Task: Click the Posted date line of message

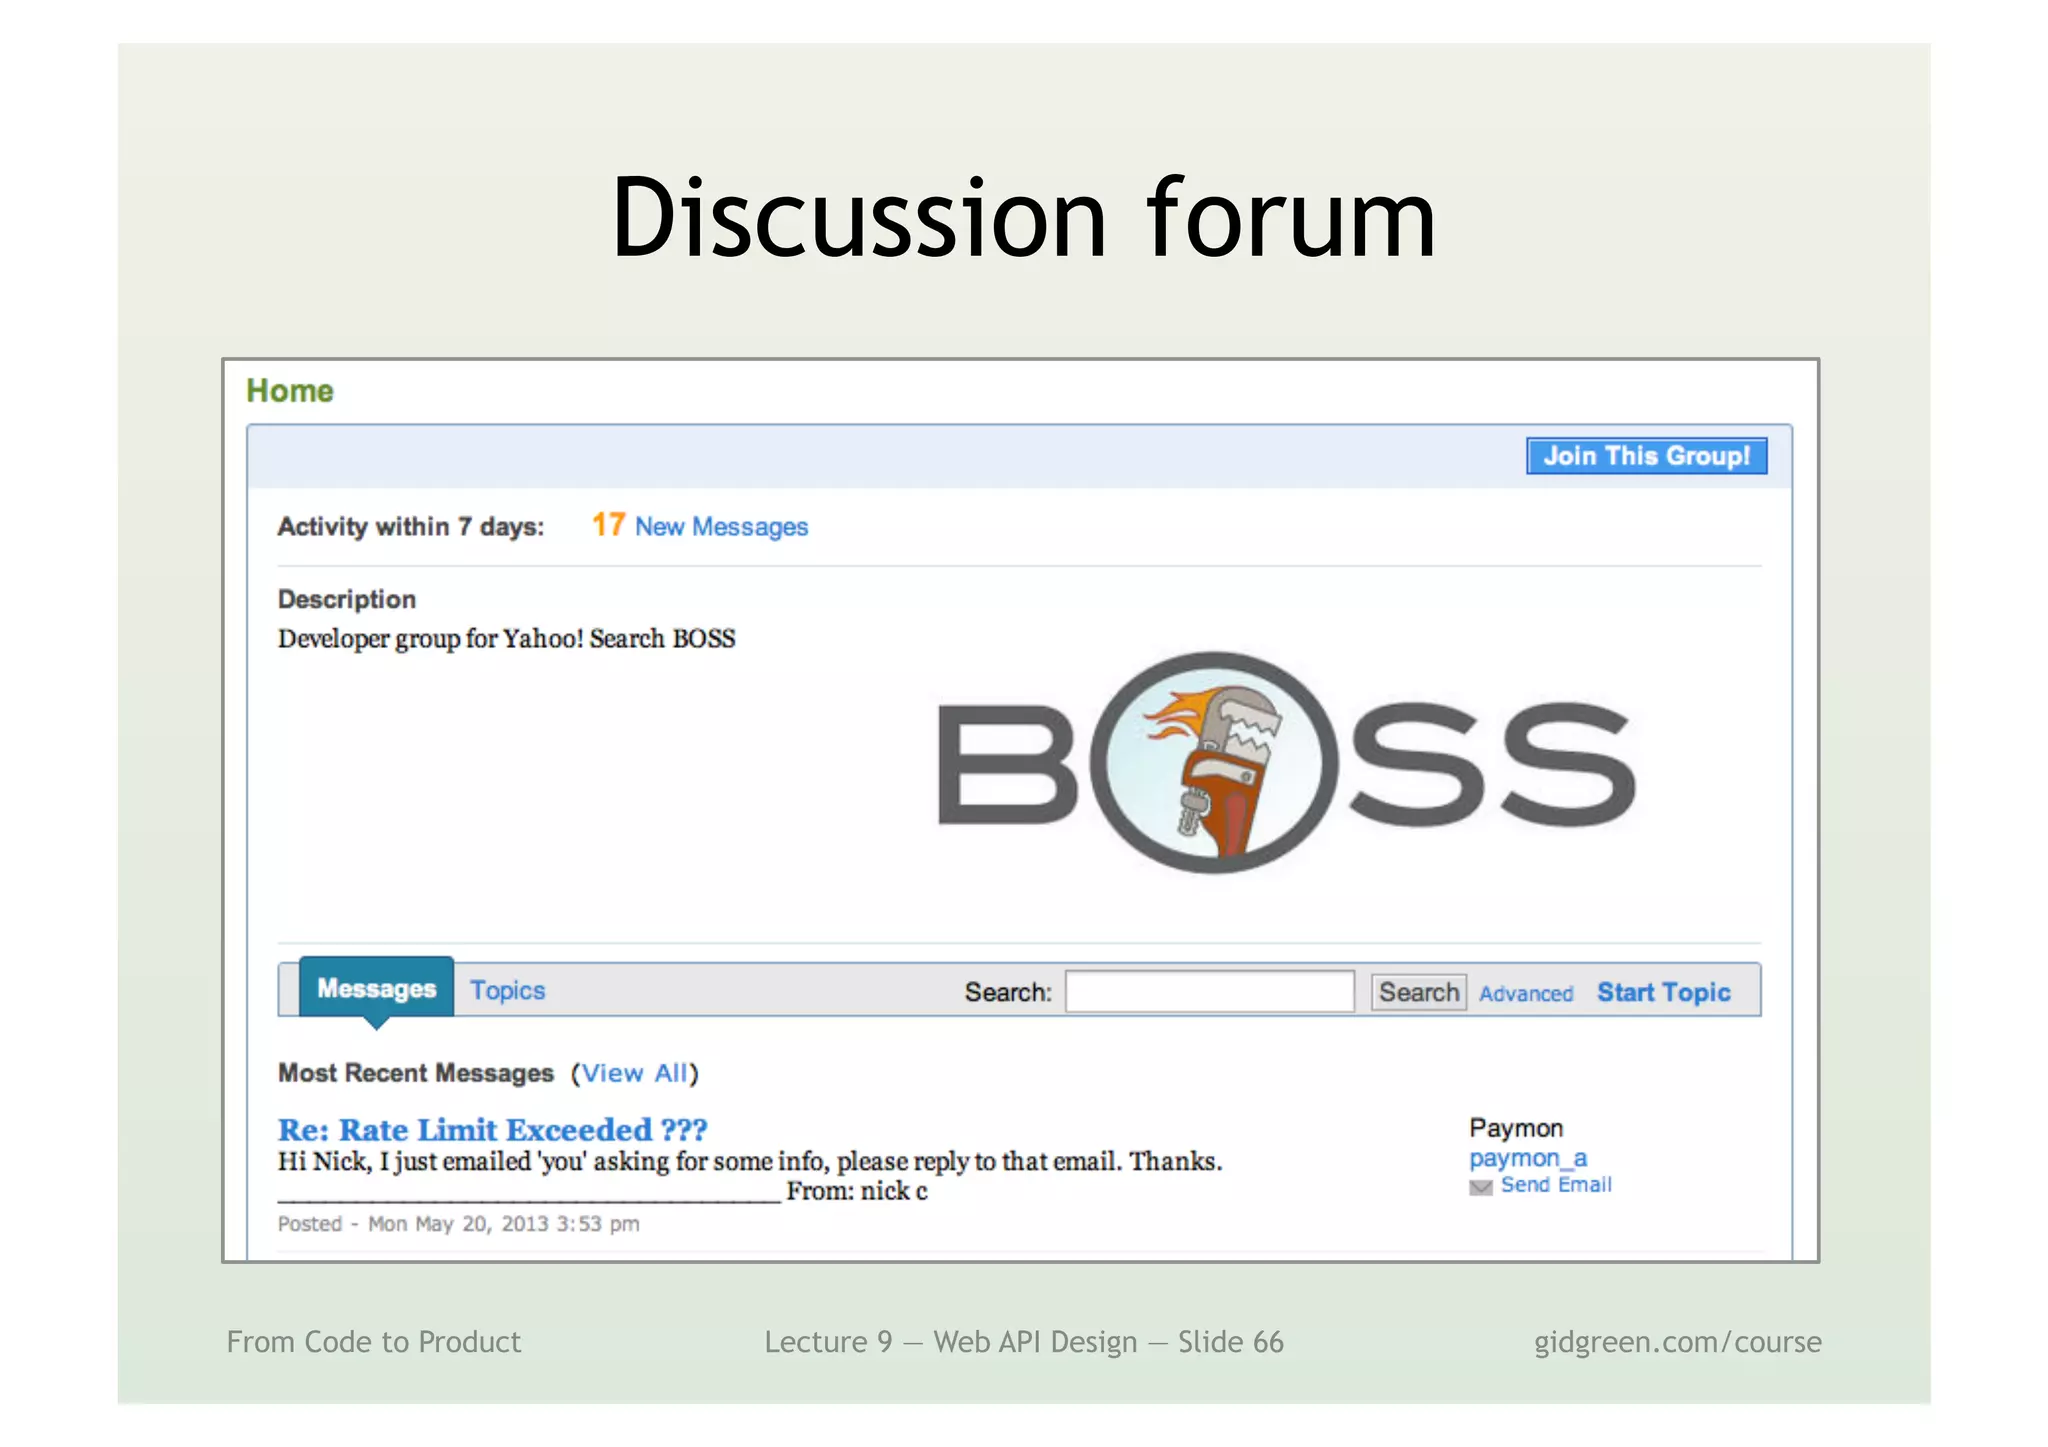Action: 458,1224
